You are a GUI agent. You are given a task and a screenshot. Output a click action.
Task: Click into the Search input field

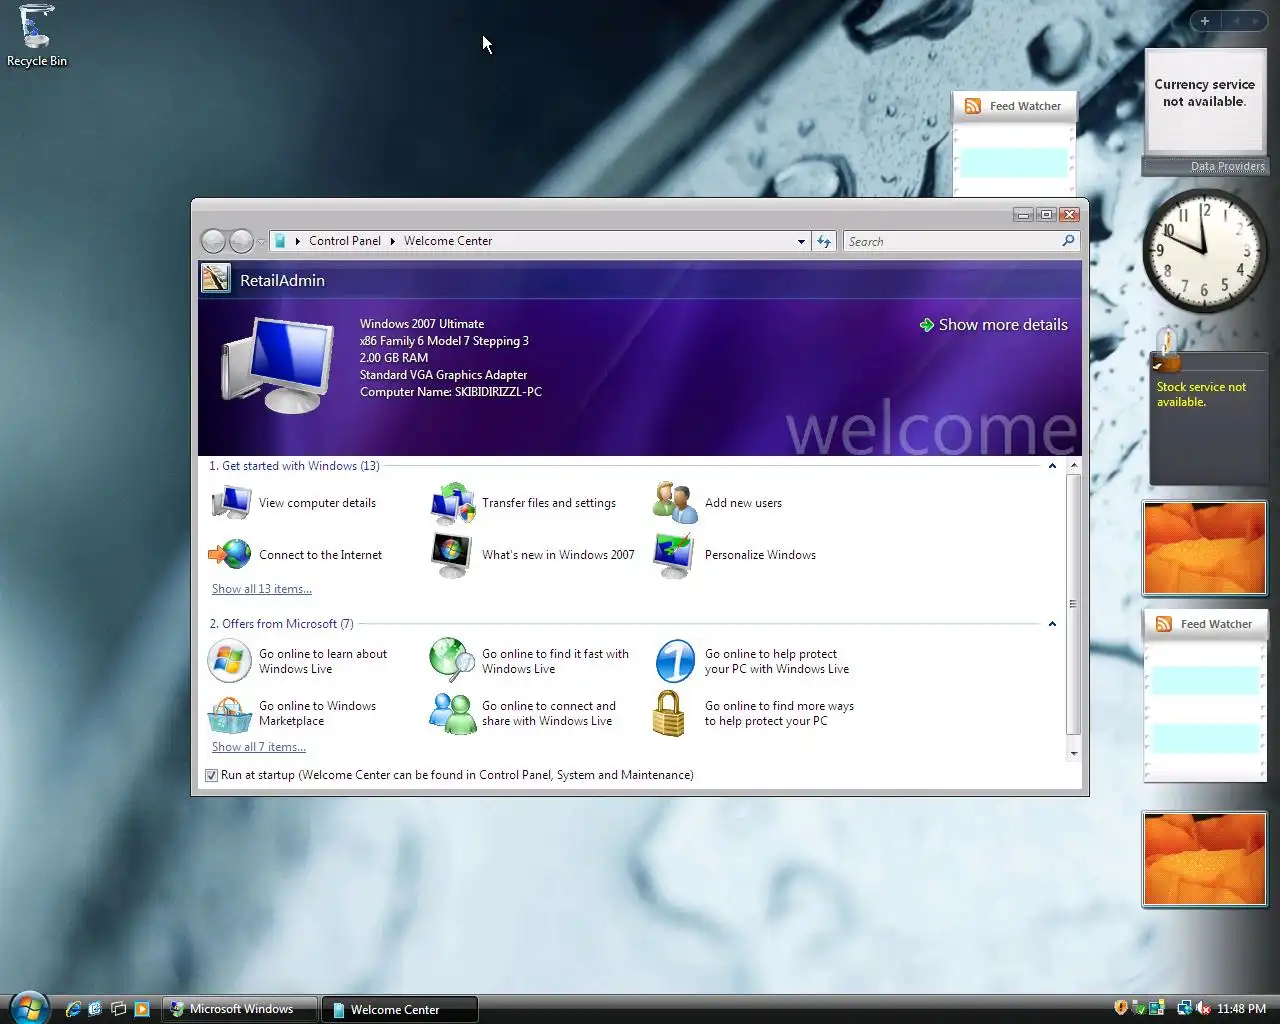952,241
